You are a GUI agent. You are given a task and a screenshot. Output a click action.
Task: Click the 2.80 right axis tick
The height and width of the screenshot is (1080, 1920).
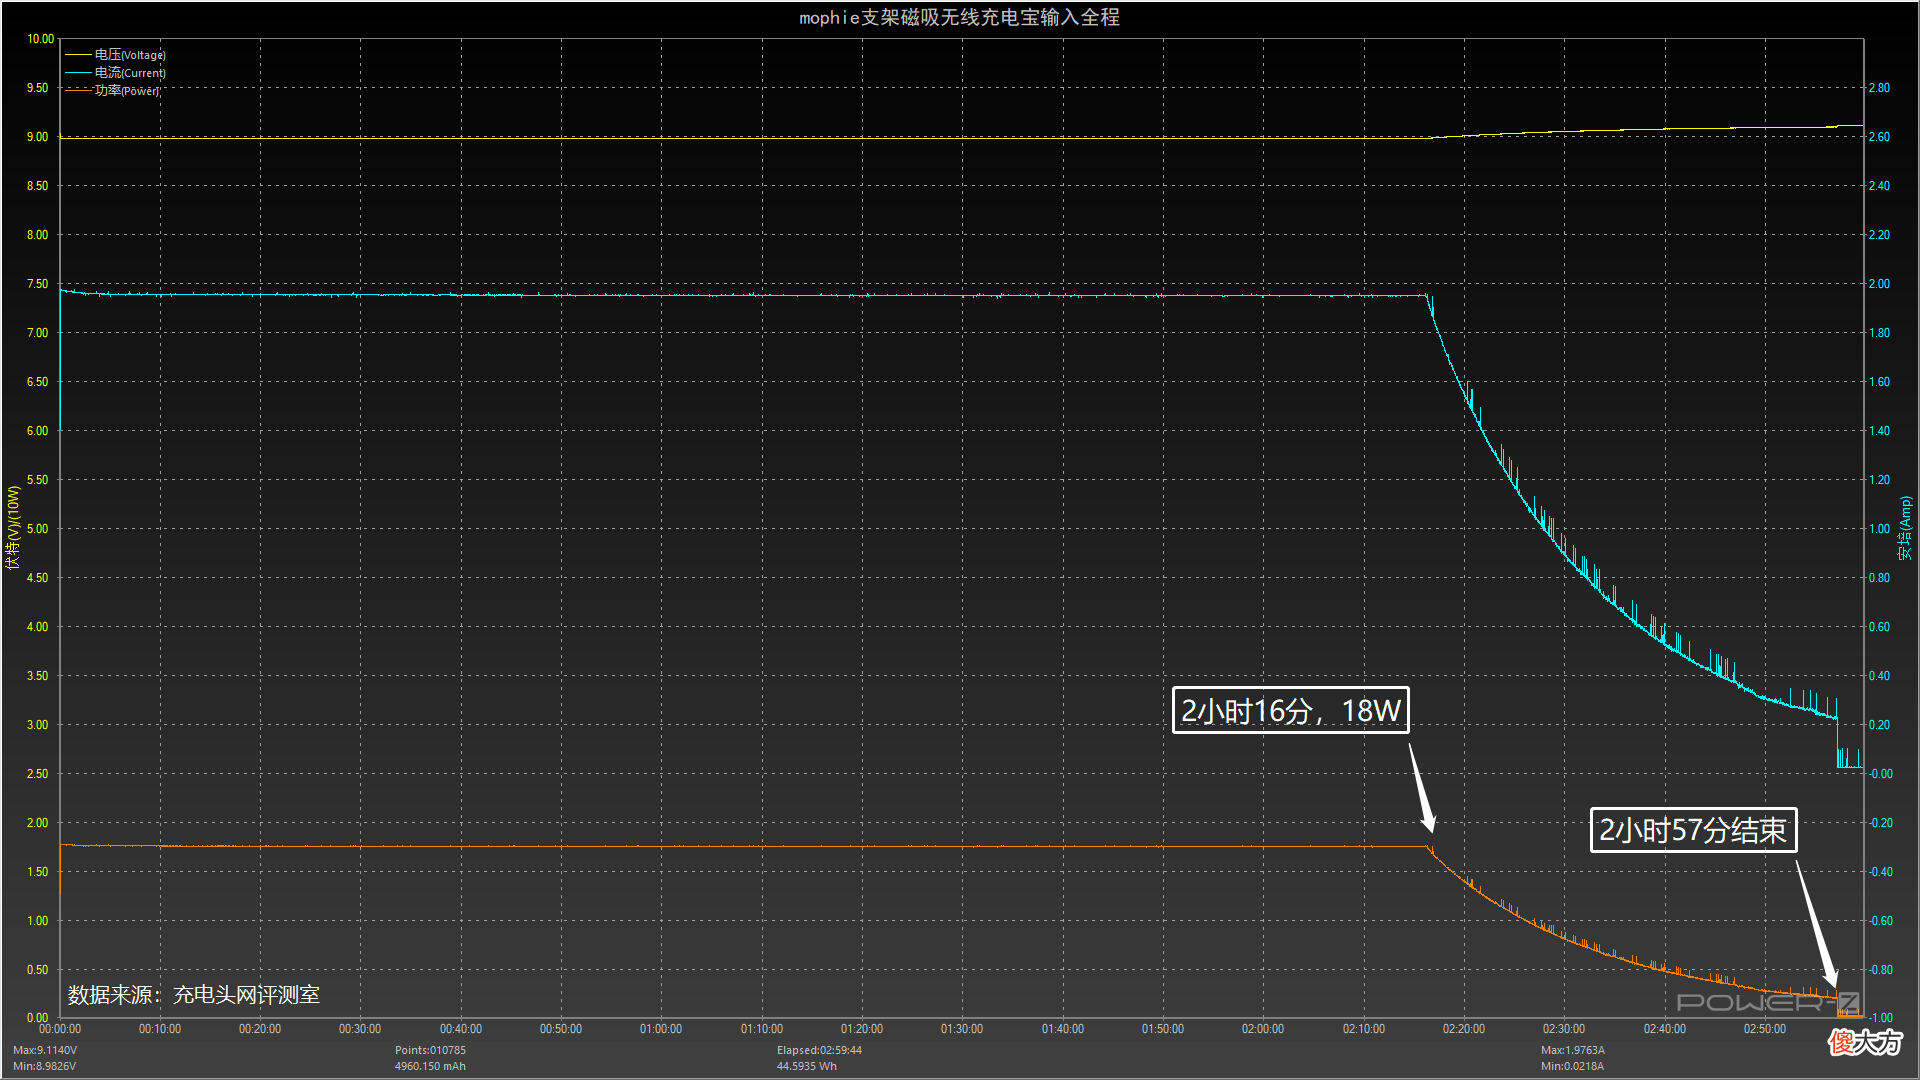[1880, 88]
